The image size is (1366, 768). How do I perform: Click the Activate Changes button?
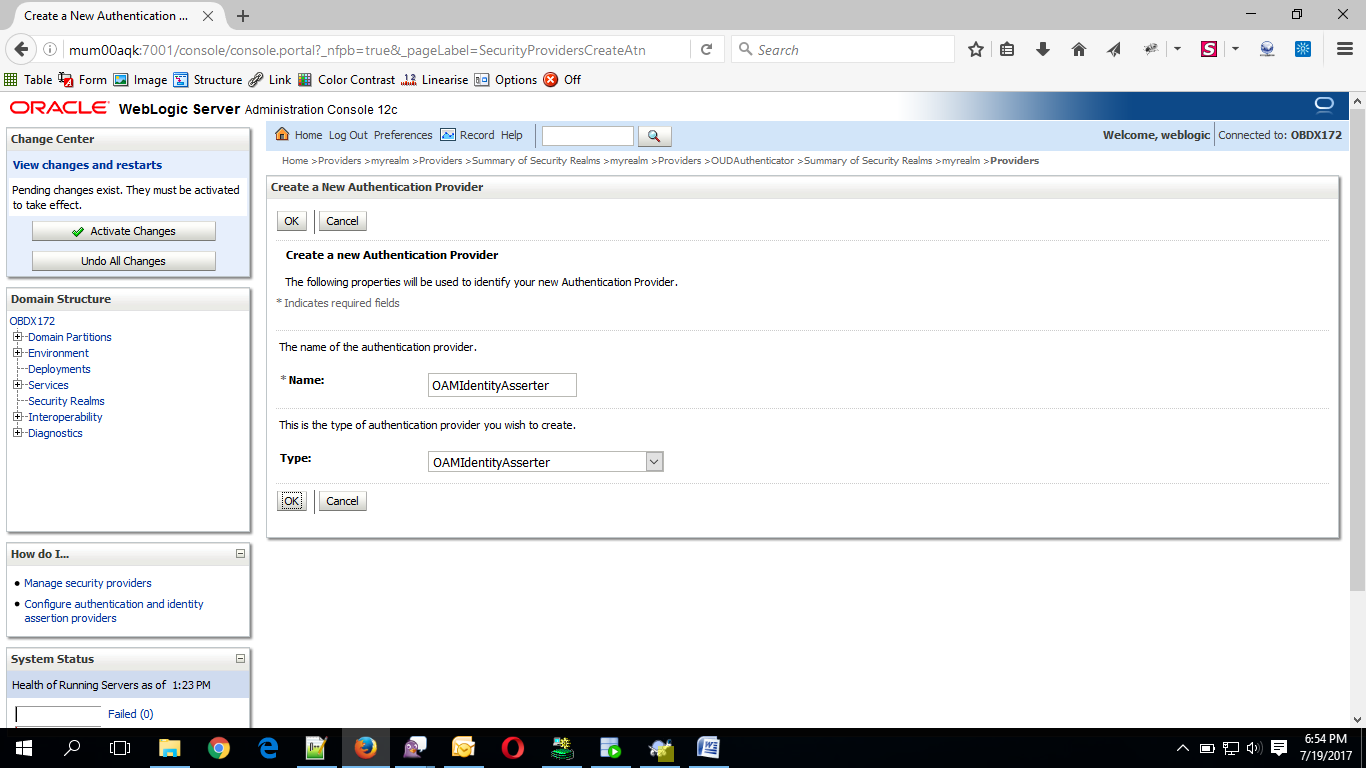click(x=124, y=231)
